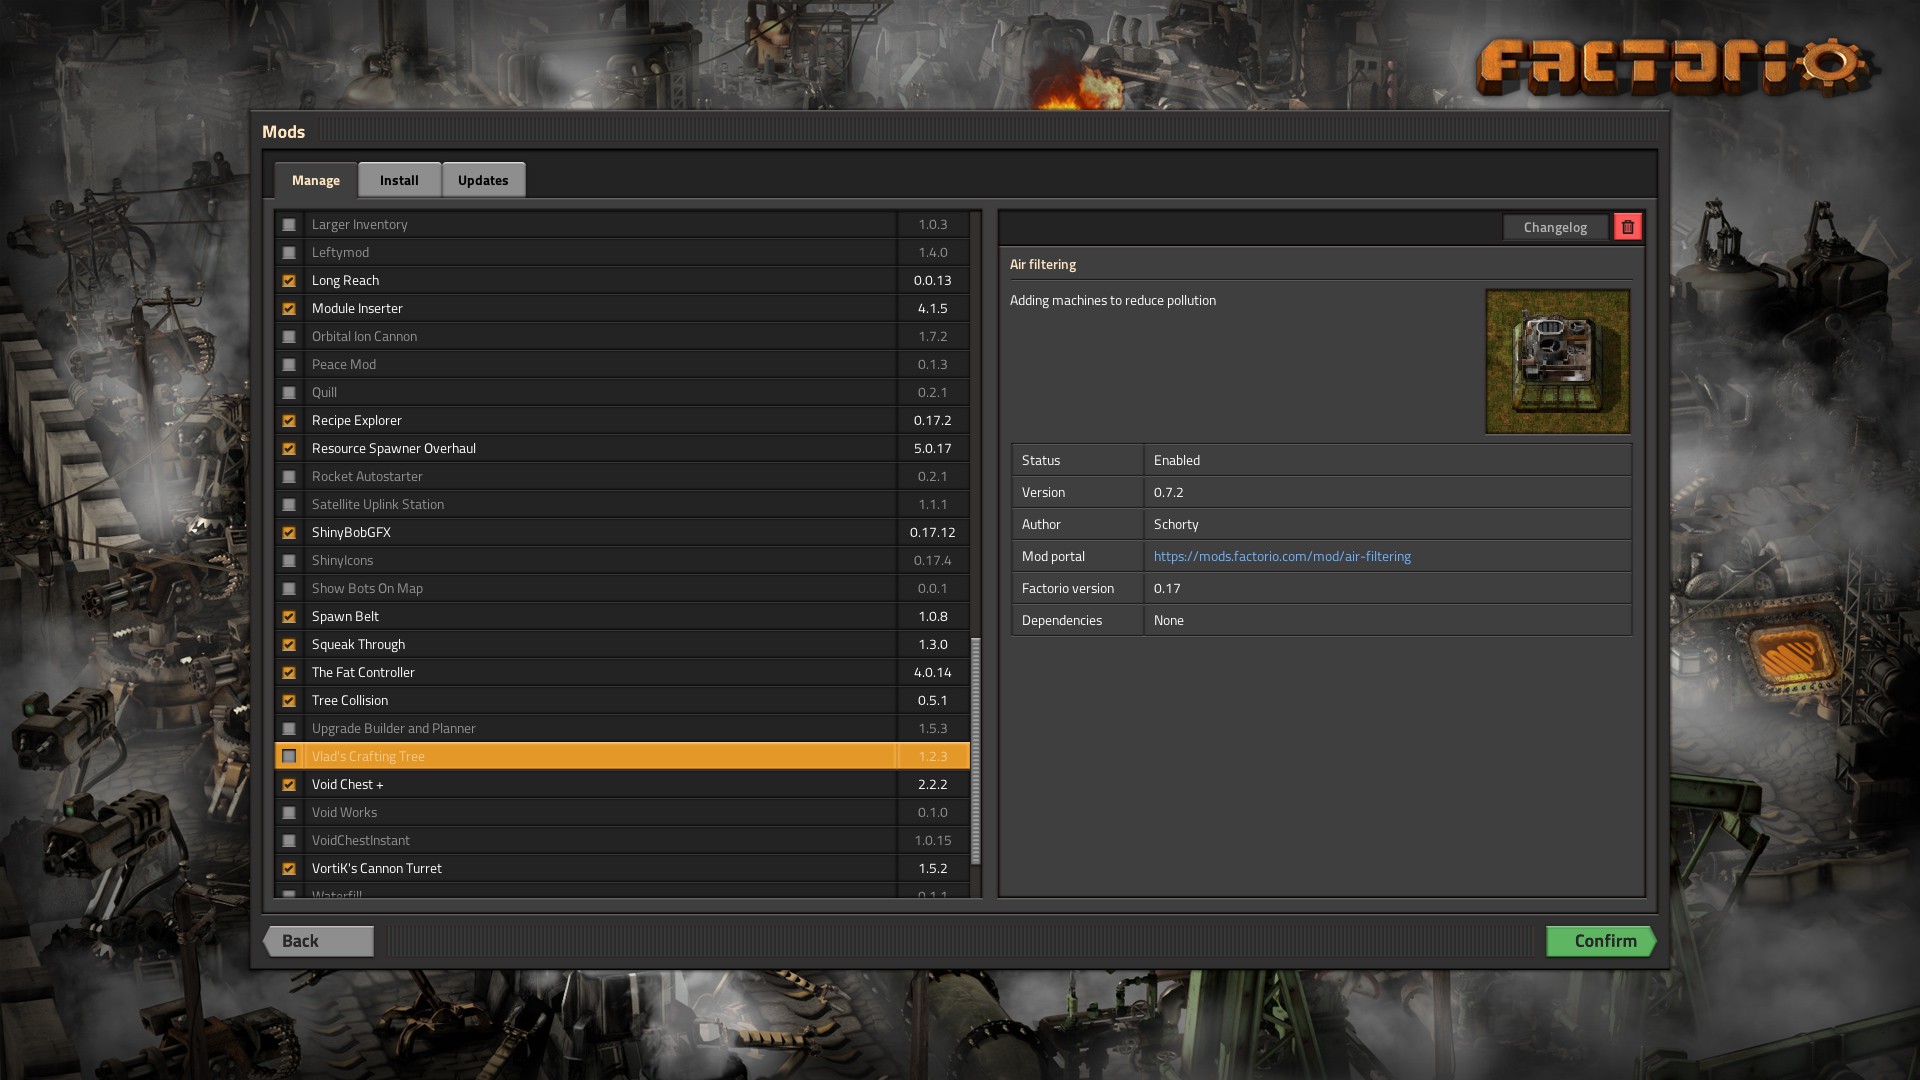
Task: Switch to the Install tab
Action: (399, 180)
